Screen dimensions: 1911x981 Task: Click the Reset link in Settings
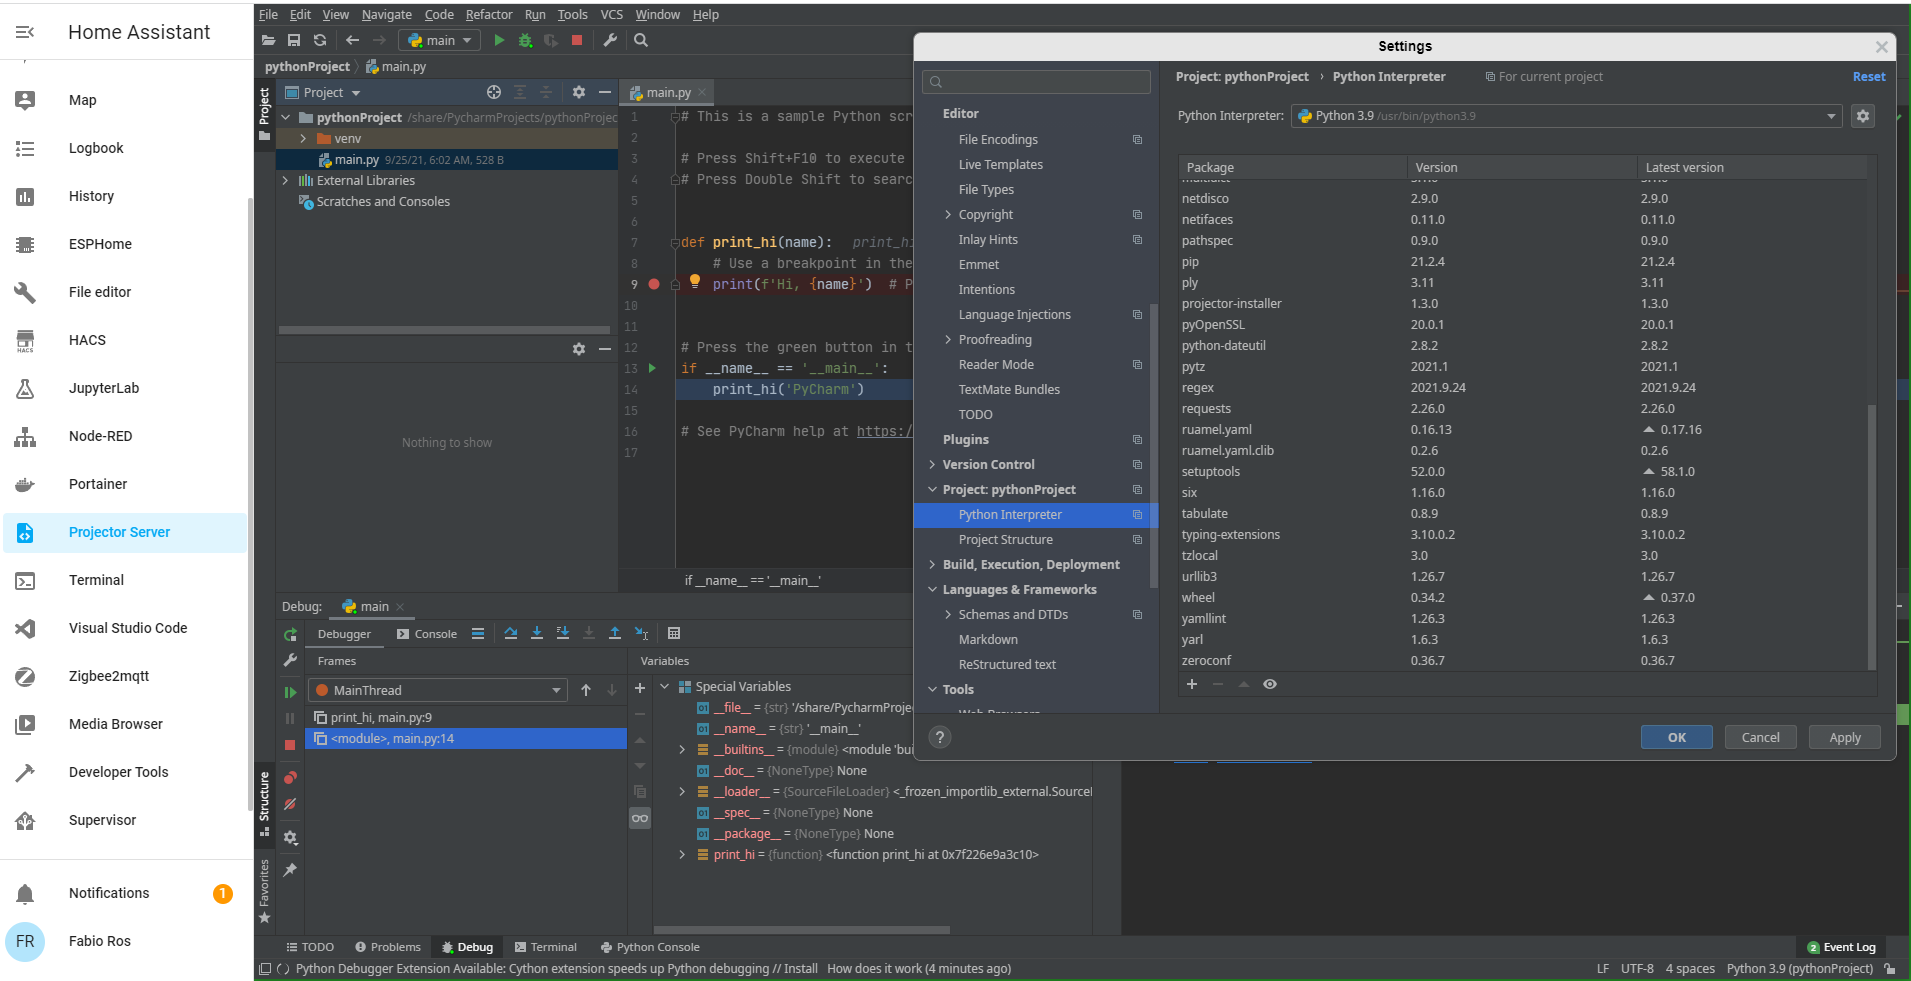tap(1868, 76)
